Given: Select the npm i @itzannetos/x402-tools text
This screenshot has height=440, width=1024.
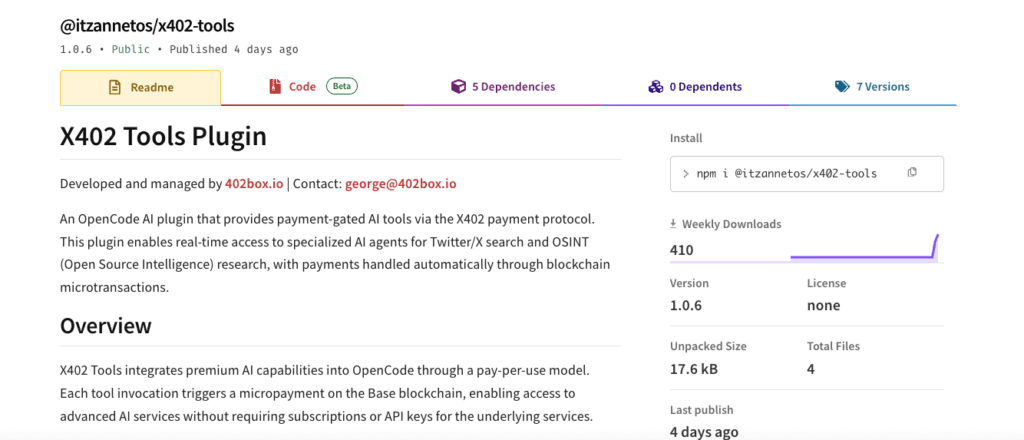Looking at the screenshot, I should pos(786,174).
